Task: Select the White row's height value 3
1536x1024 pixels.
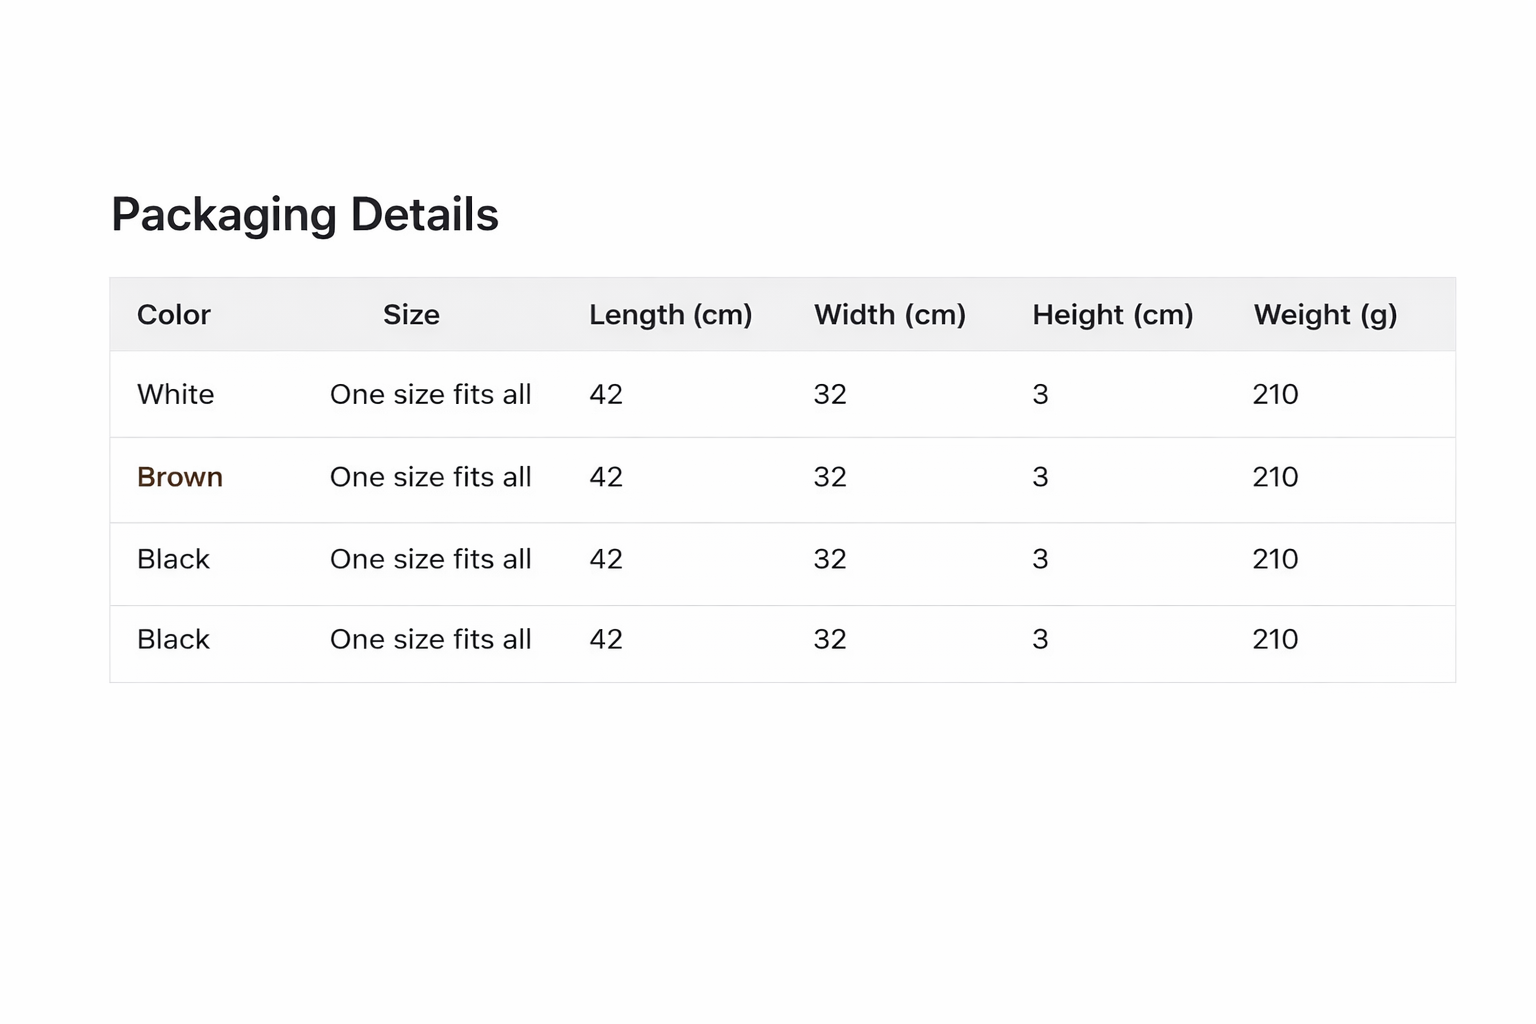Action: coord(1040,394)
